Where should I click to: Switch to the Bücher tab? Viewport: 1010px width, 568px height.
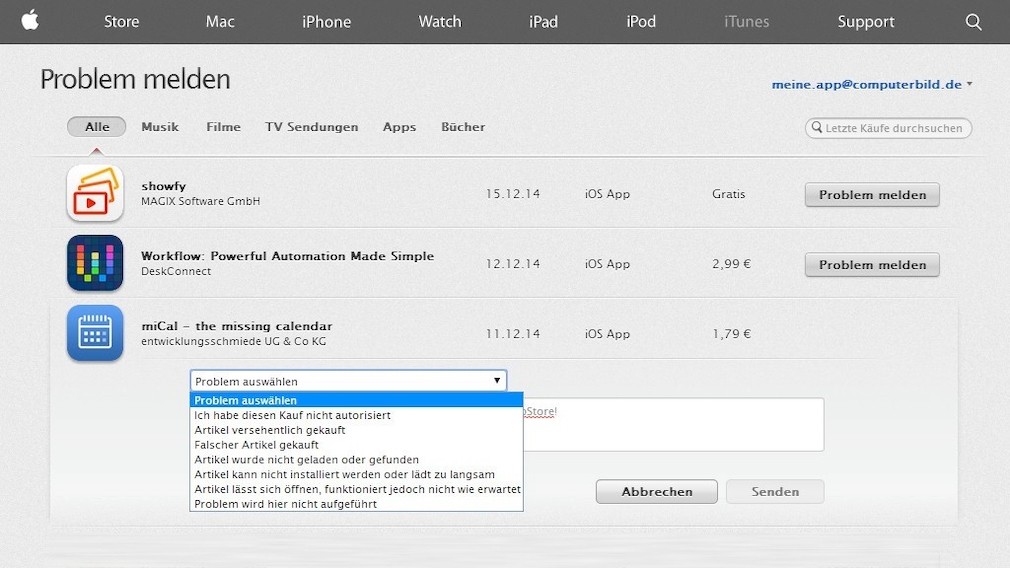pos(463,127)
